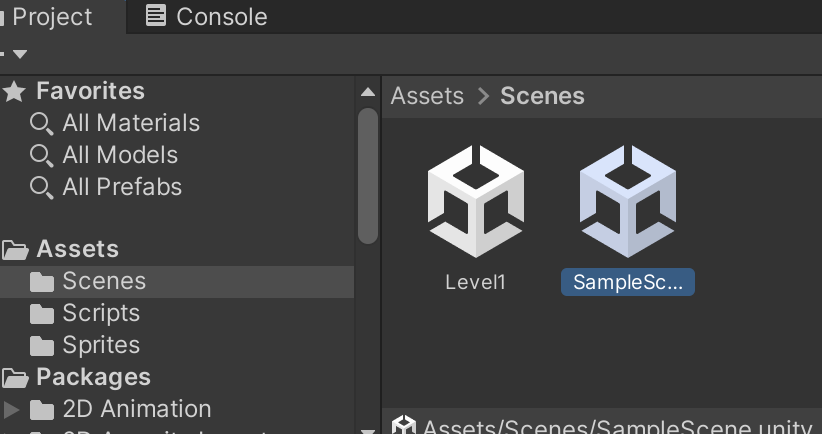Expand the 2D Animation package folder arrow
Viewport: 822px width, 434px height.
click(x=12, y=409)
